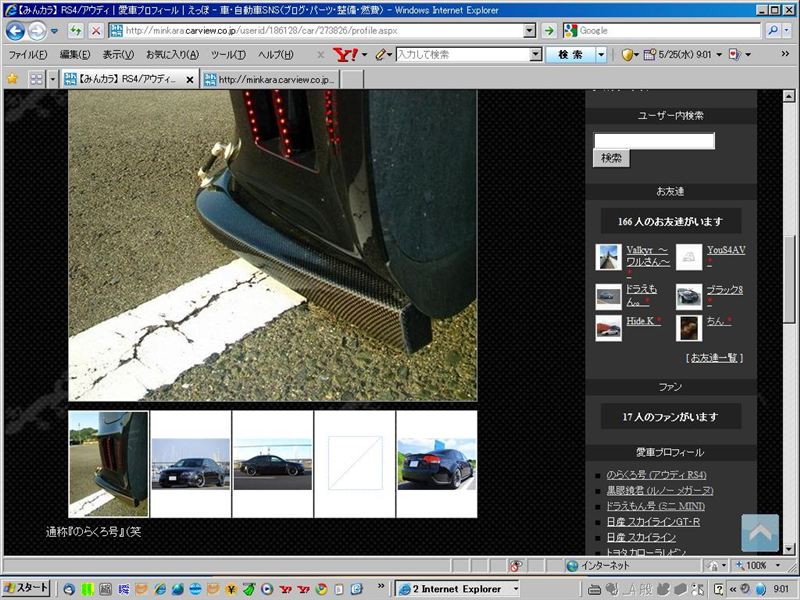Open a new blank tab
This screenshot has height=600, width=800.
point(352,80)
